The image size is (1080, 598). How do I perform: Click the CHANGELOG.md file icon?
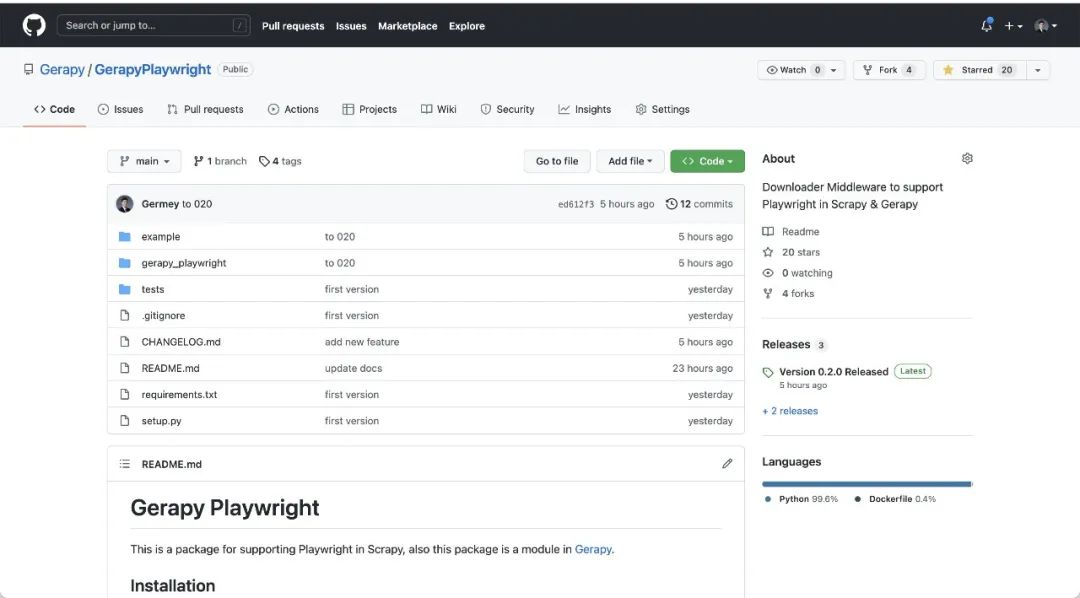click(125, 342)
